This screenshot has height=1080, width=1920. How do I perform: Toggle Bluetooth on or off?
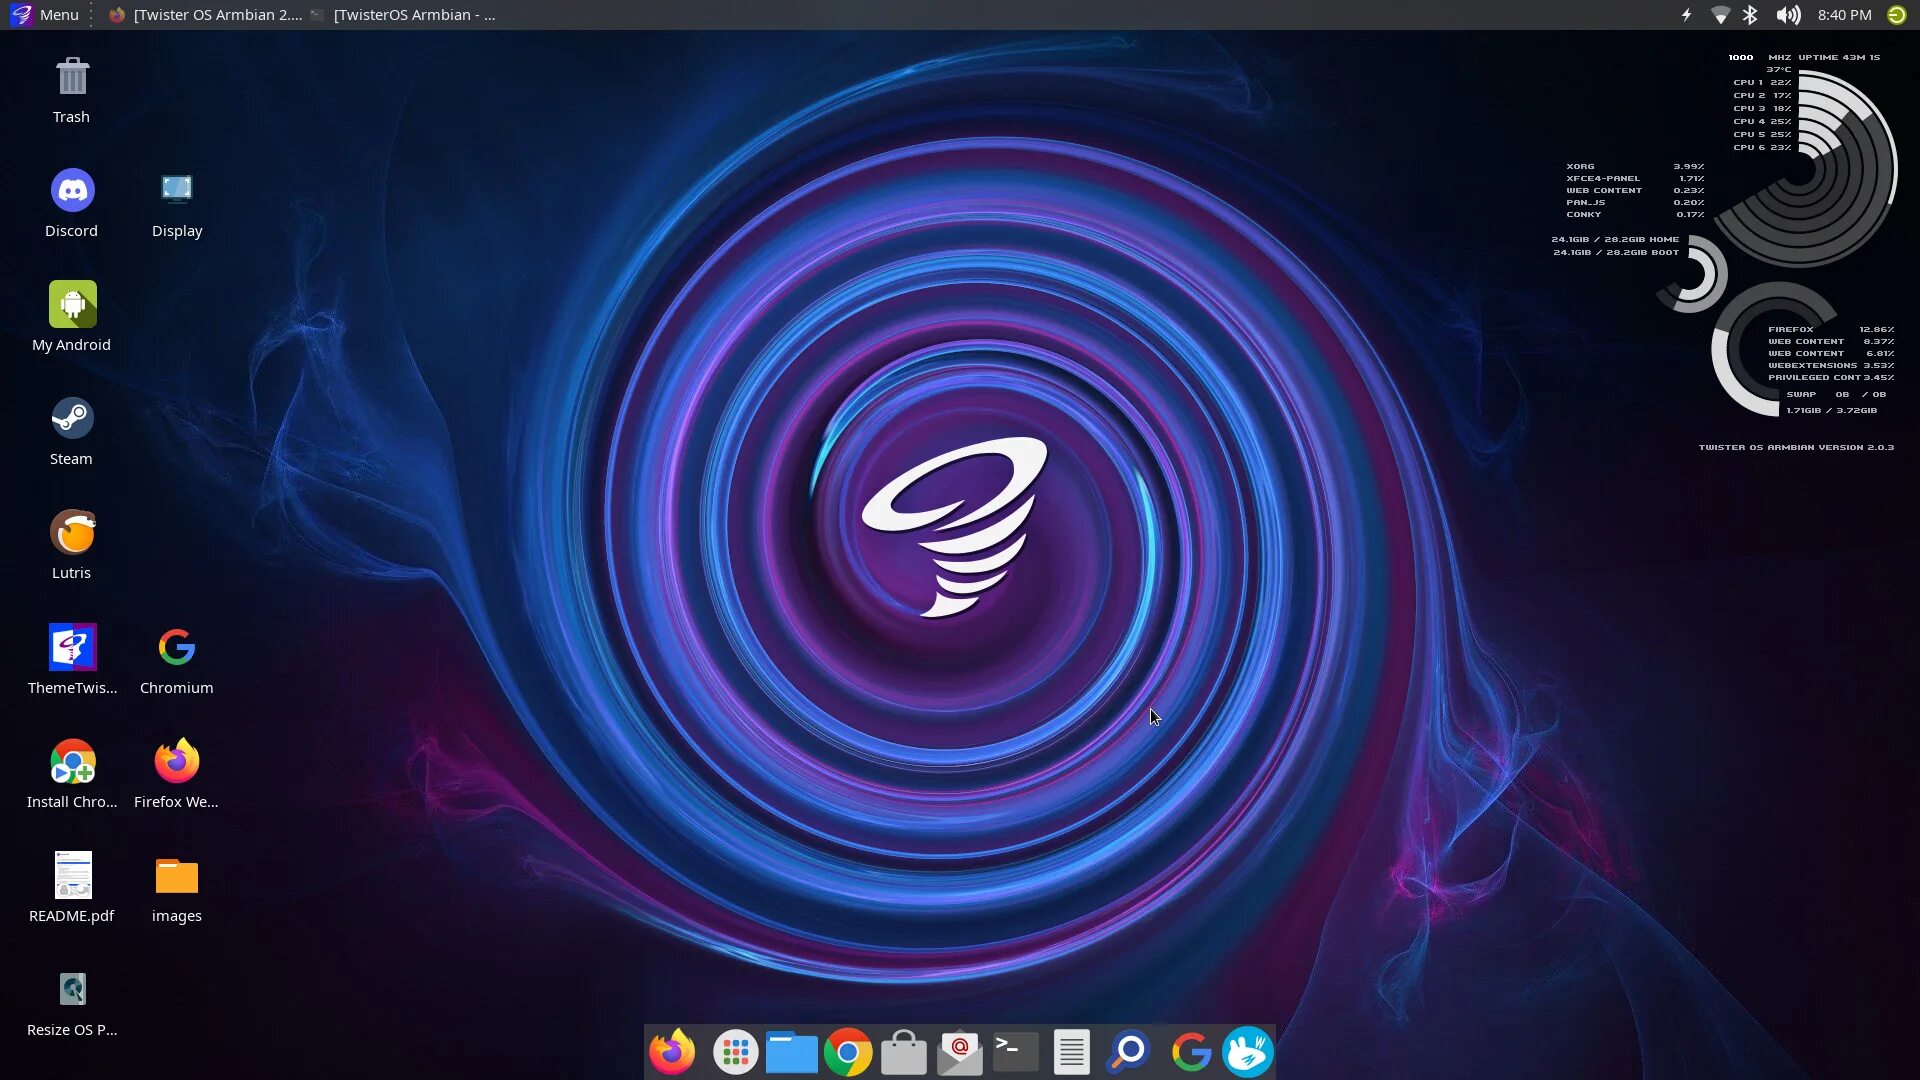pyautogui.click(x=1751, y=15)
